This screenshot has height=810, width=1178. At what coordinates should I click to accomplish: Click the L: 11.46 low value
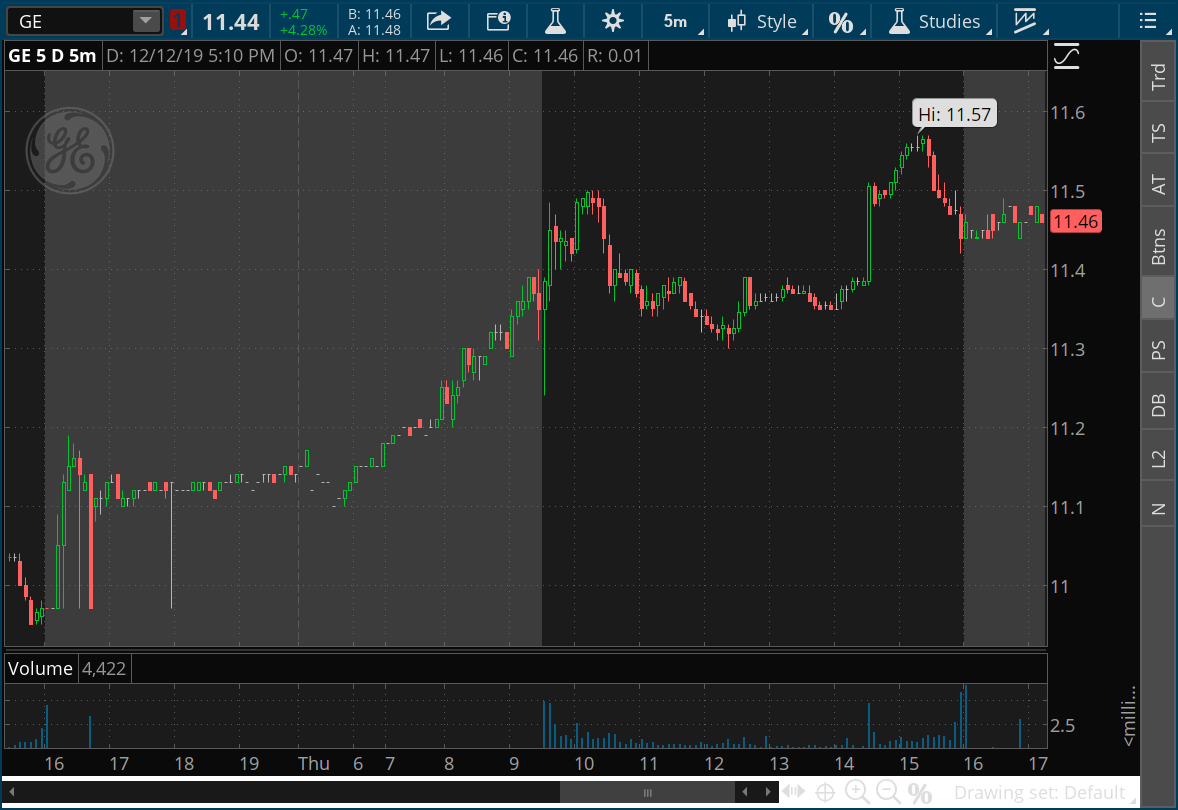pyautogui.click(x=471, y=56)
